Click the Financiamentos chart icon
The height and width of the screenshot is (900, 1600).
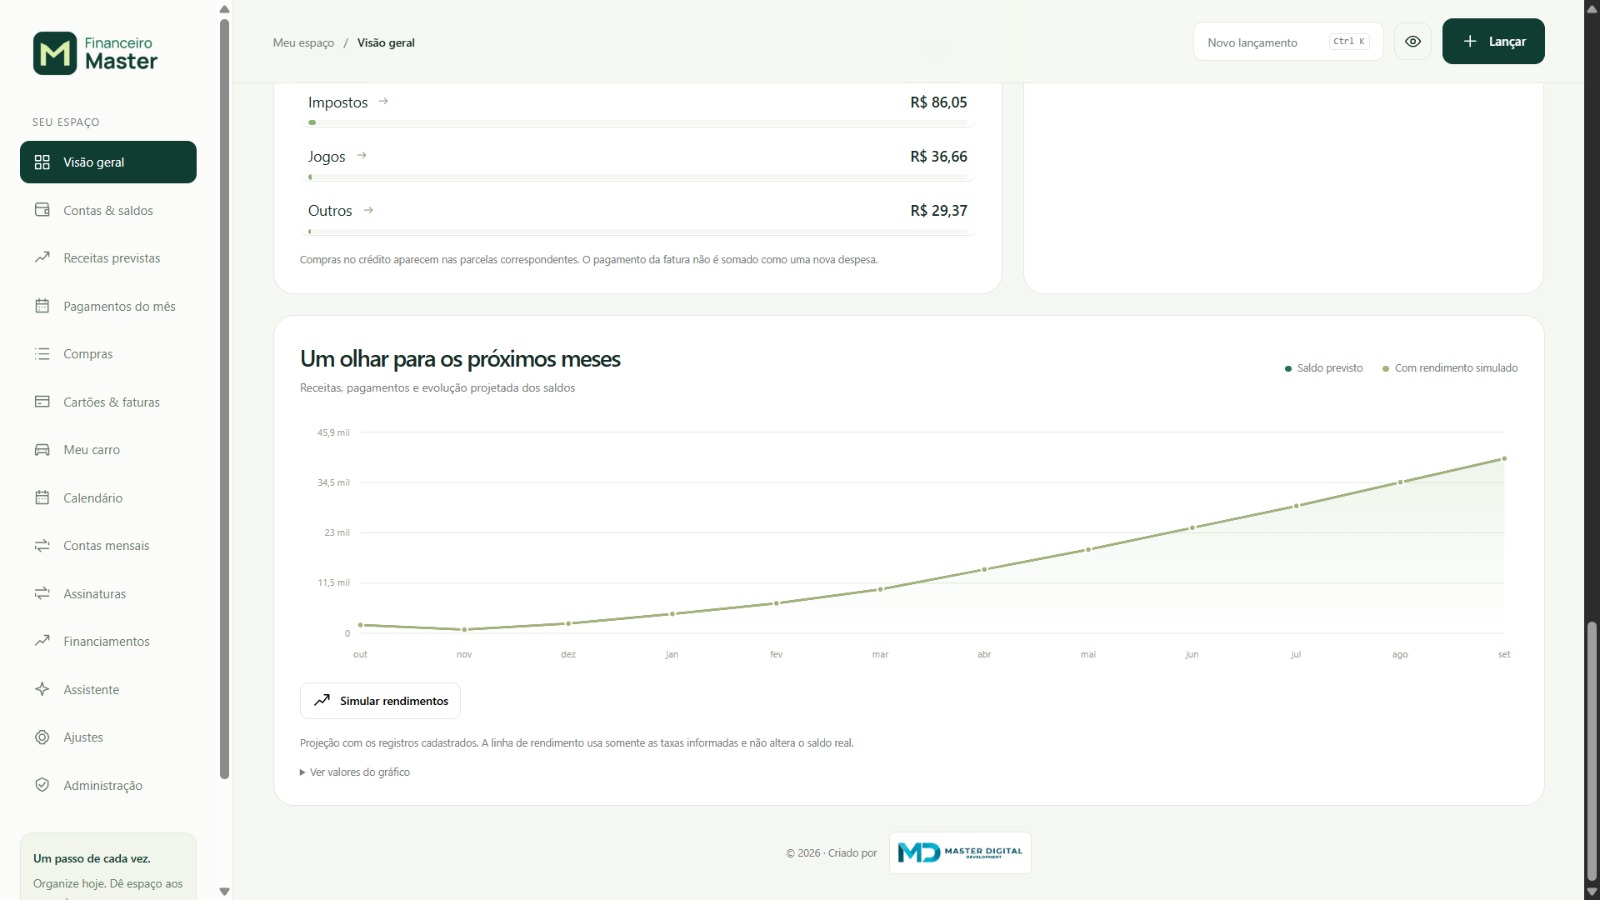point(42,641)
